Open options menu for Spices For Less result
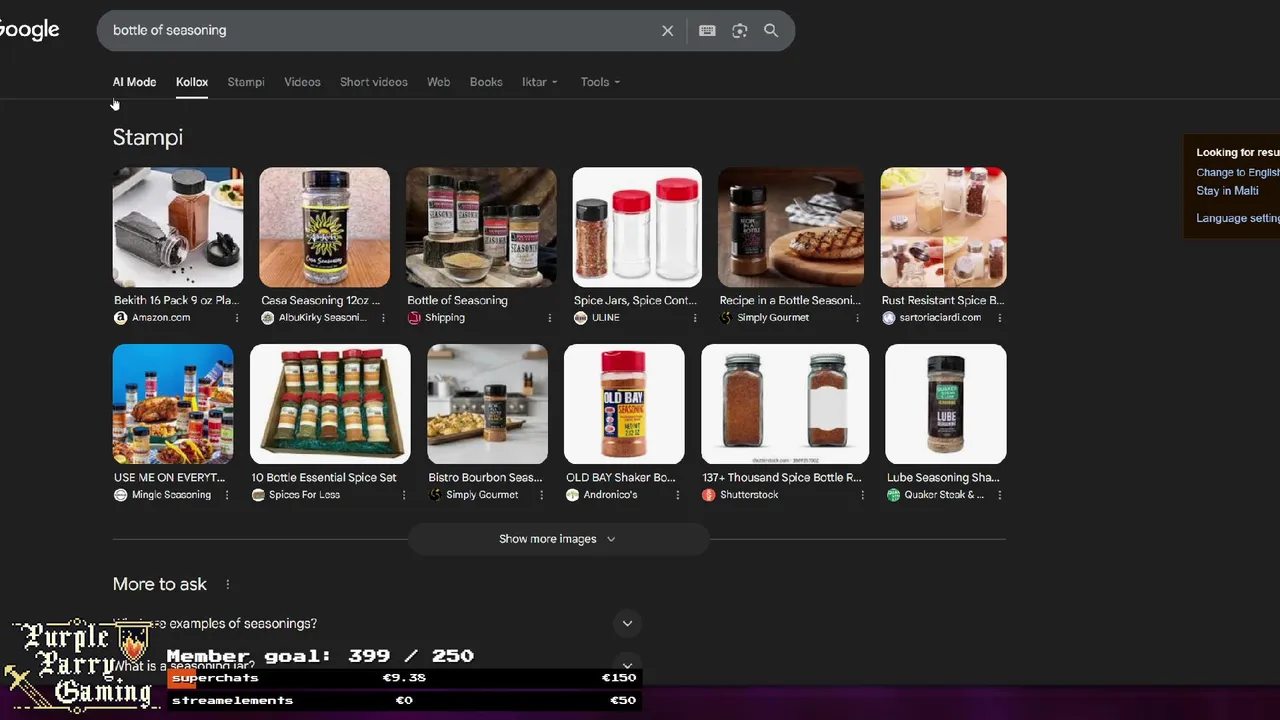Screen dimensions: 1280x720 404,495
